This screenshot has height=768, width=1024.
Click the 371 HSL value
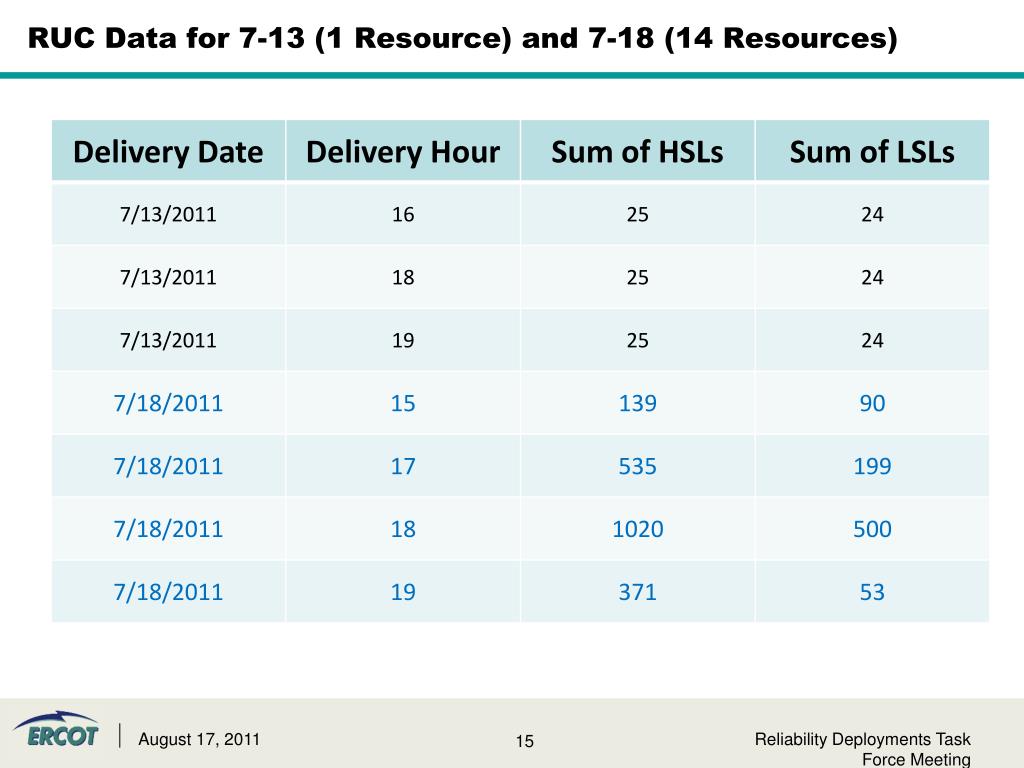[x=637, y=592]
